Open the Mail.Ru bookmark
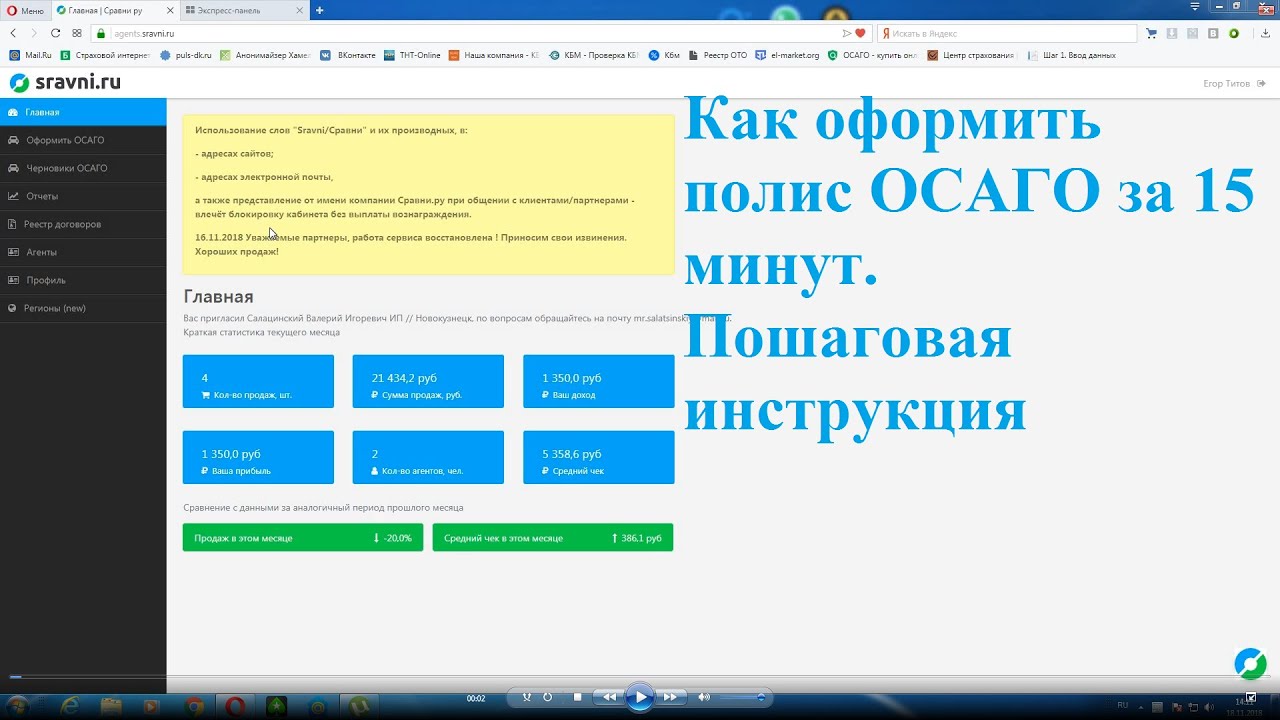1280x720 pixels. pyautogui.click(x=31, y=55)
